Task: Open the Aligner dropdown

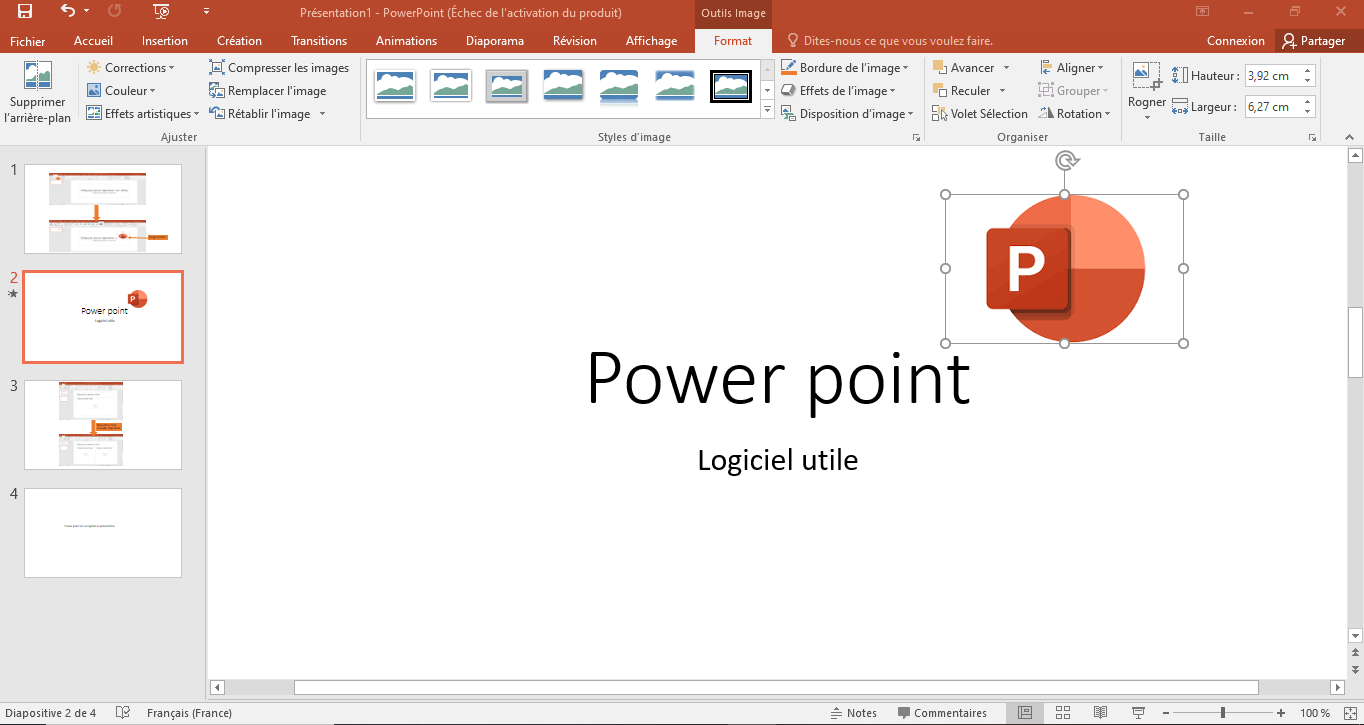Action: tap(1072, 68)
